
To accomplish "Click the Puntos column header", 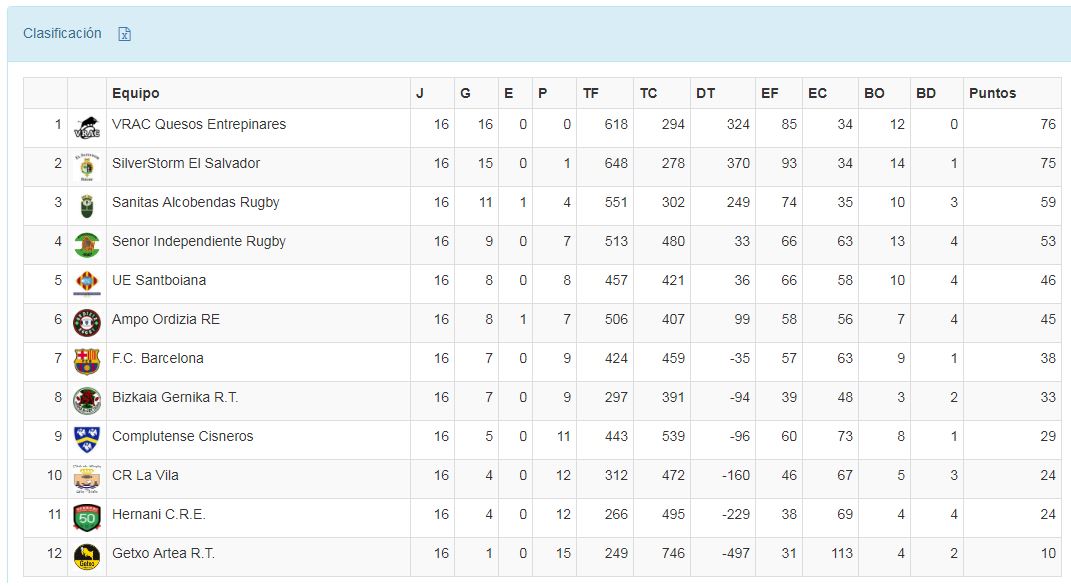I will 992,93.
